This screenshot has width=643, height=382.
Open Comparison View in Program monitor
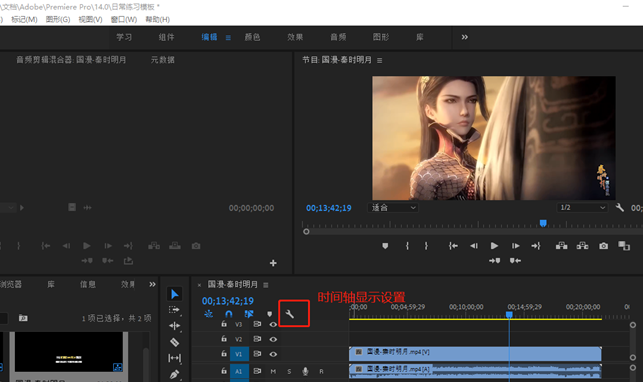coord(624,246)
